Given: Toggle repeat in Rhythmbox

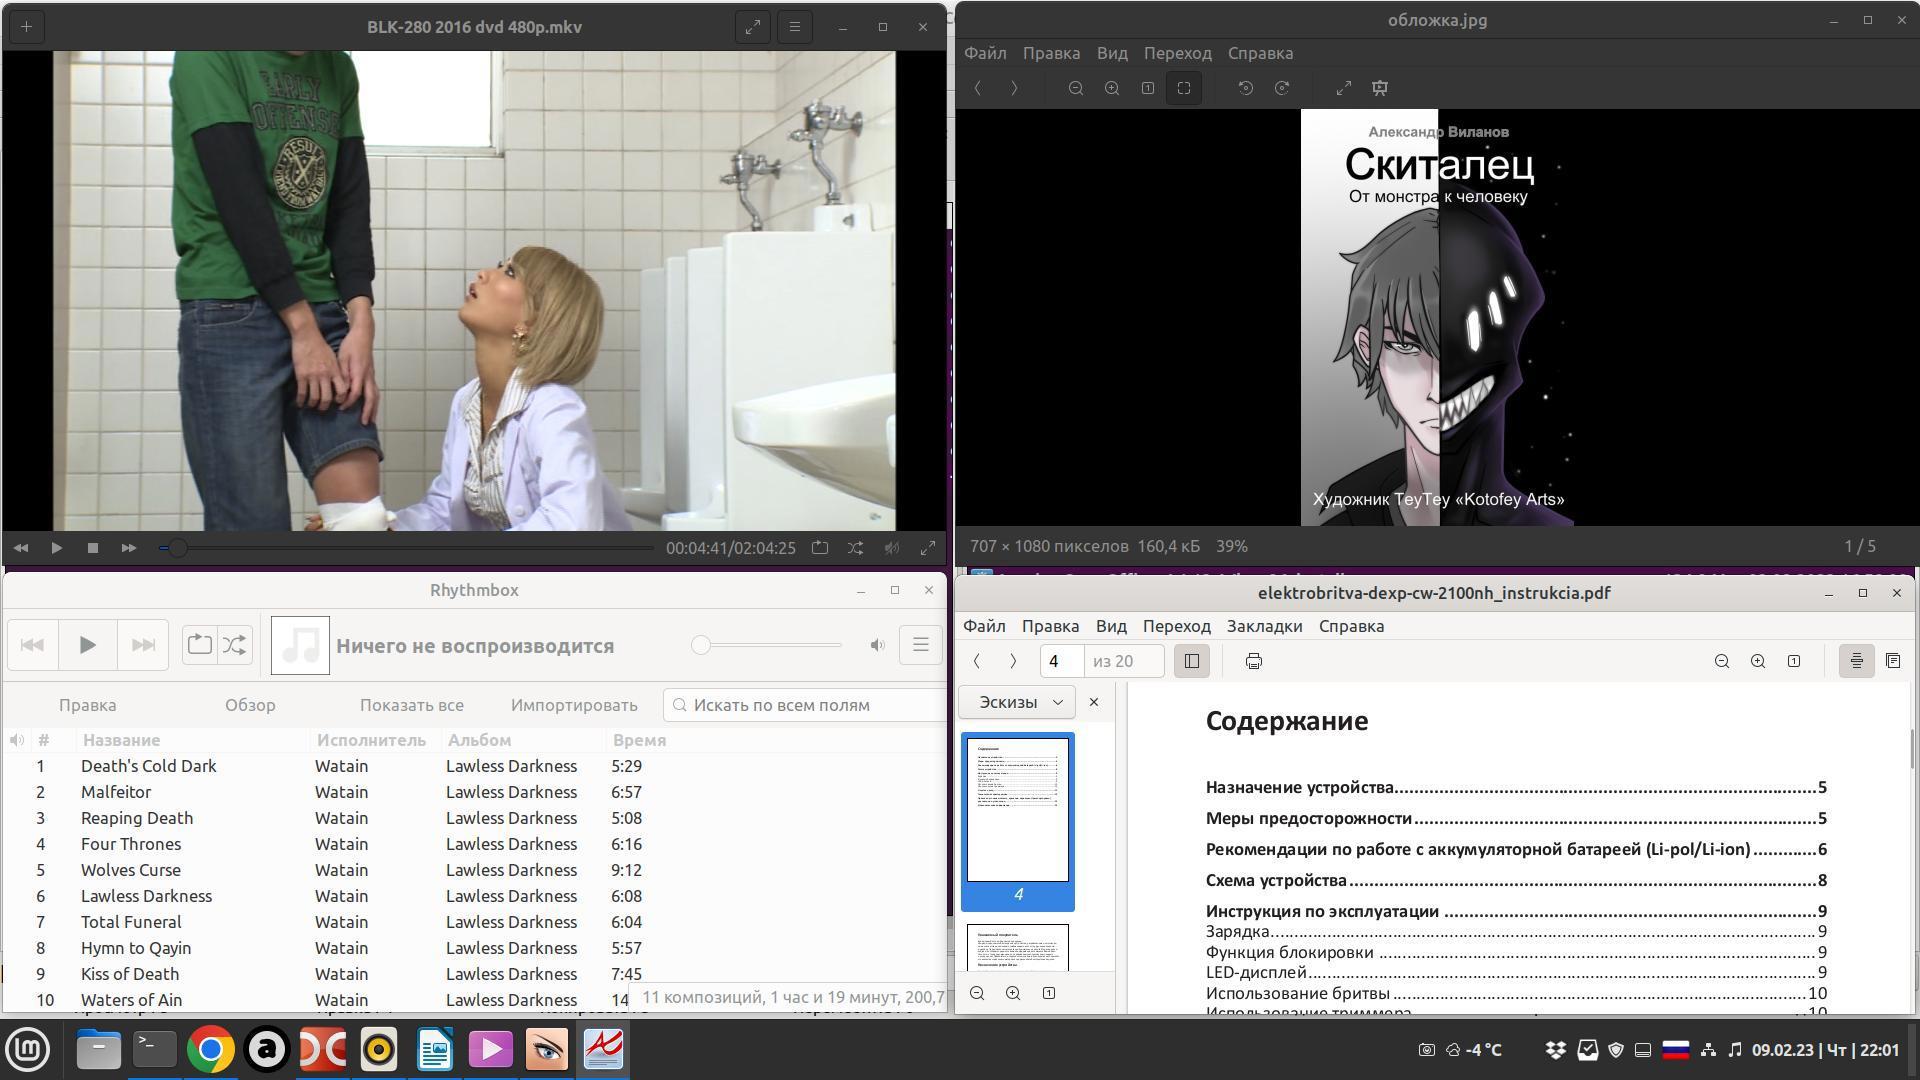Looking at the screenshot, I should tap(199, 645).
